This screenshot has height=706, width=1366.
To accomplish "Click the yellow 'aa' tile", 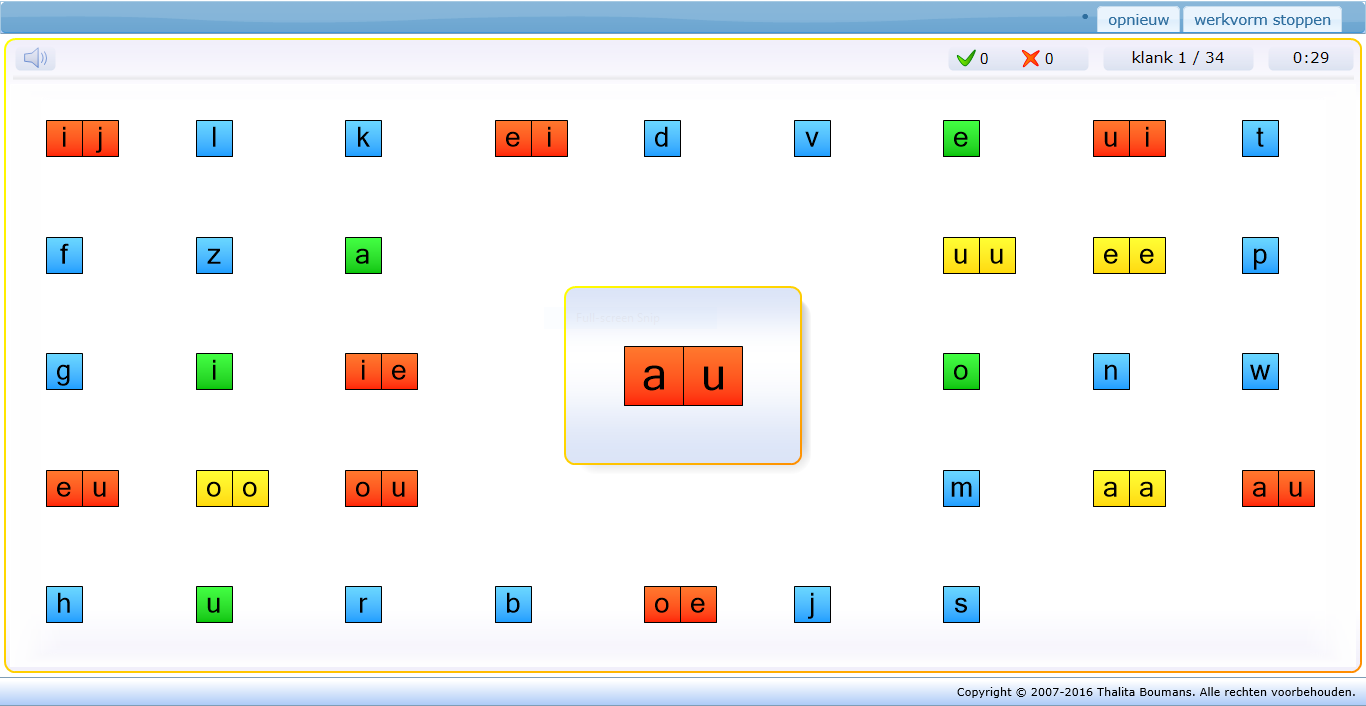I will pyautogui.click(x=1129, y=489).
